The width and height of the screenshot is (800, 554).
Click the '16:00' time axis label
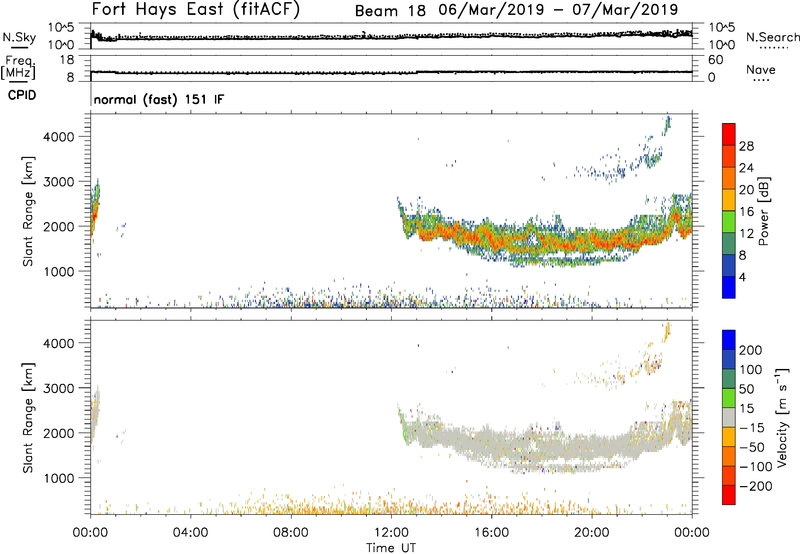coord(491,533)
